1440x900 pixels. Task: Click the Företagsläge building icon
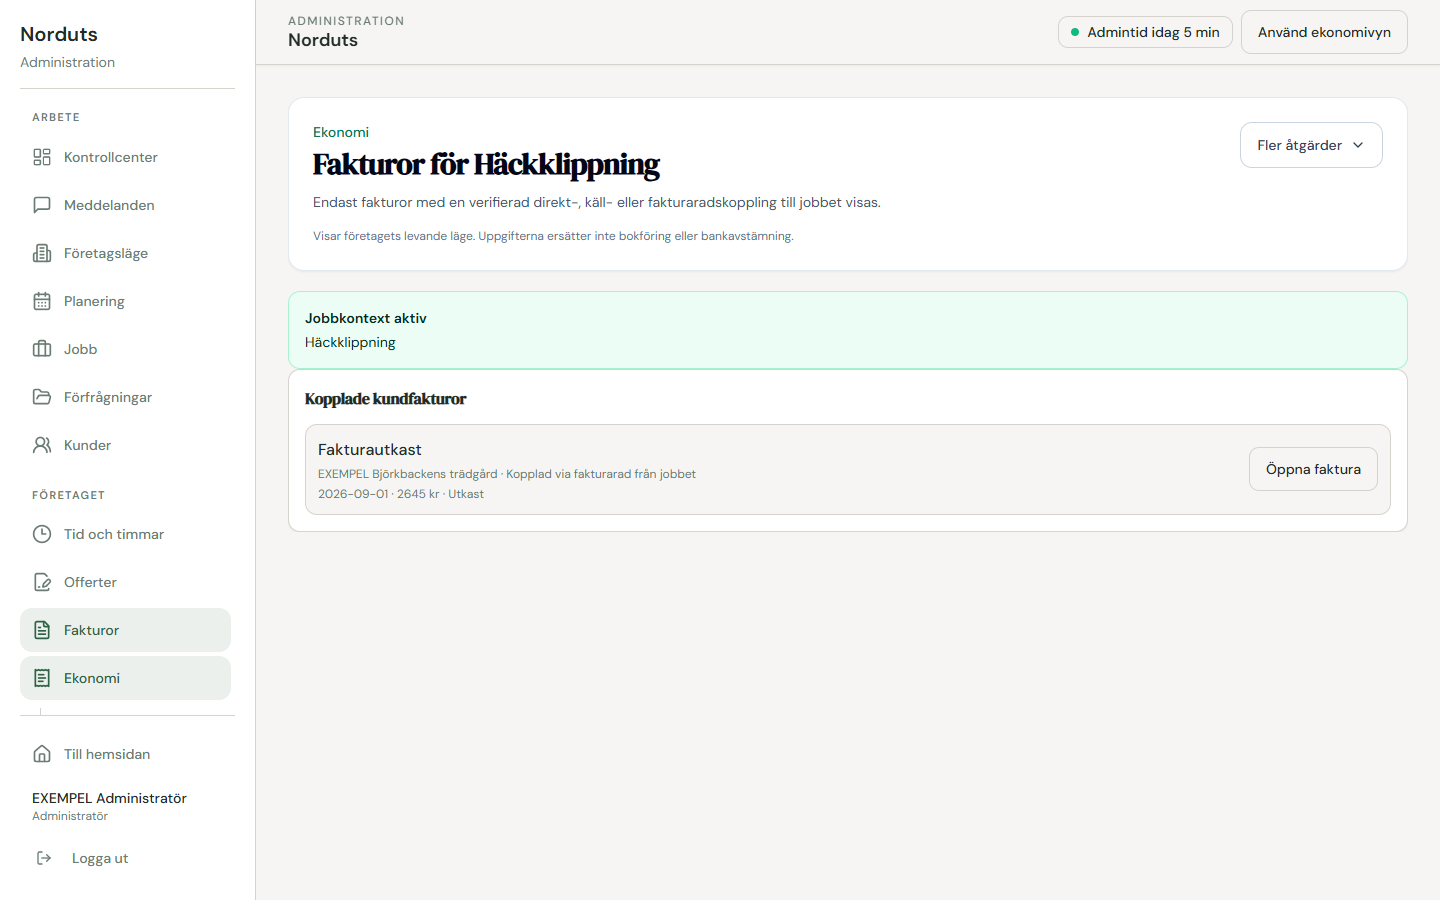[x=42, y=253]
